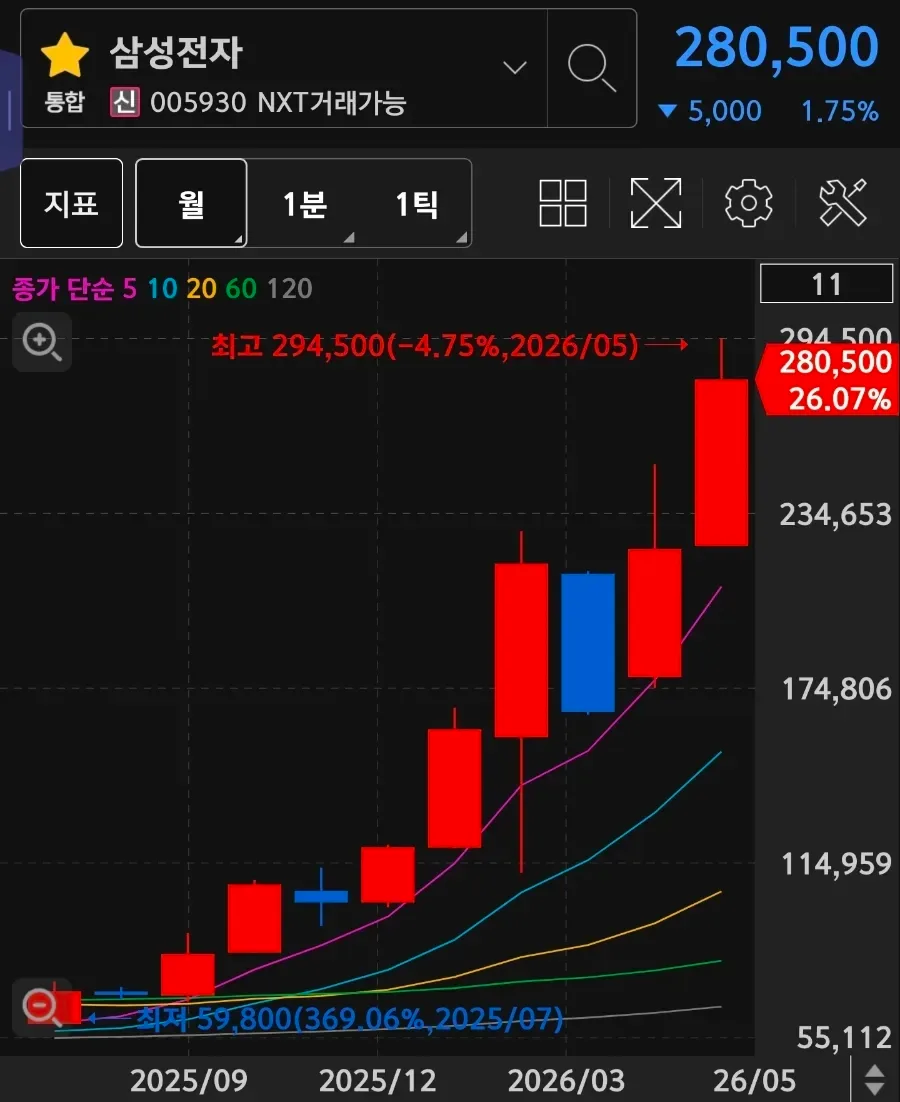900x1102 pixels.
Task: Click the 최고 294,500 high annotation
Action: pyautogui.click(x=425, y=346)
